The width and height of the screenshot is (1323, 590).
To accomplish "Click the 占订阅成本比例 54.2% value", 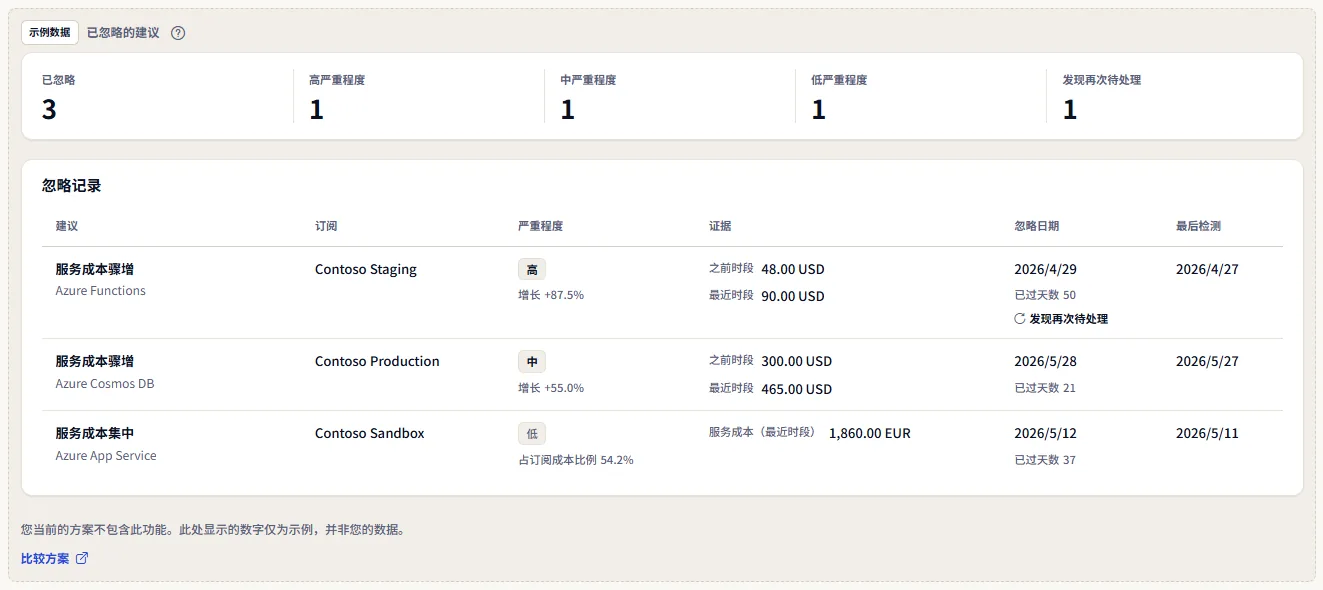I will click(x=576, y=460).
